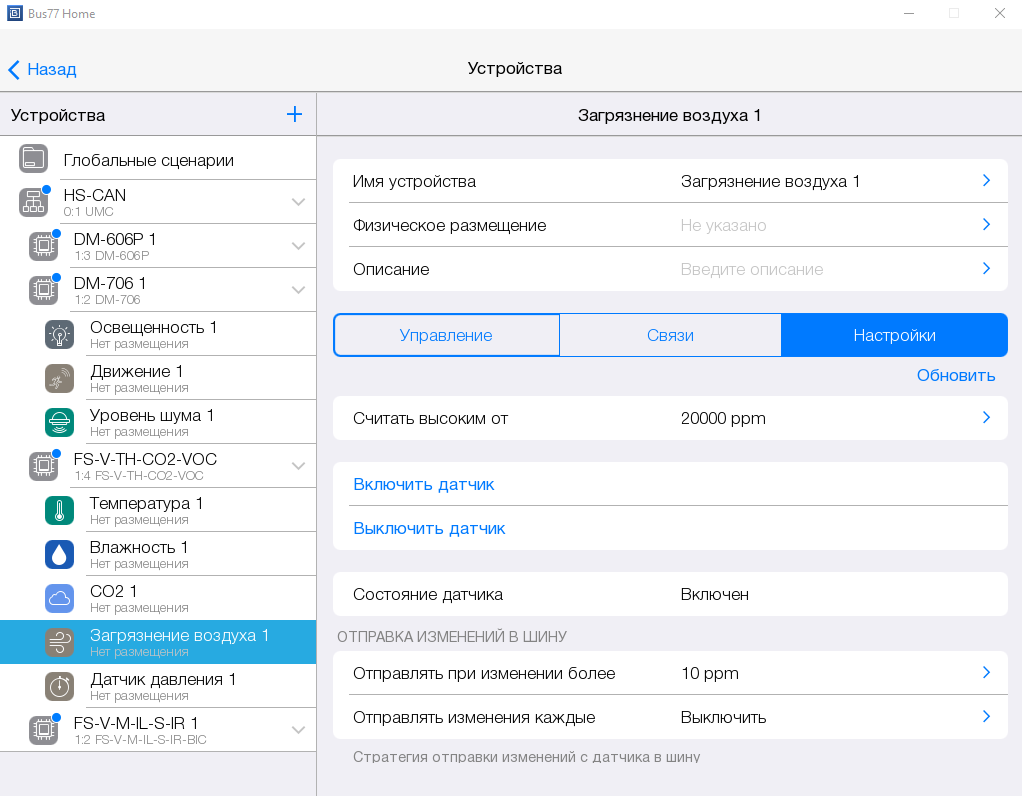Switch to the Управление tab
Screen dimensions: 1022x796
click(x=446, y=336)
